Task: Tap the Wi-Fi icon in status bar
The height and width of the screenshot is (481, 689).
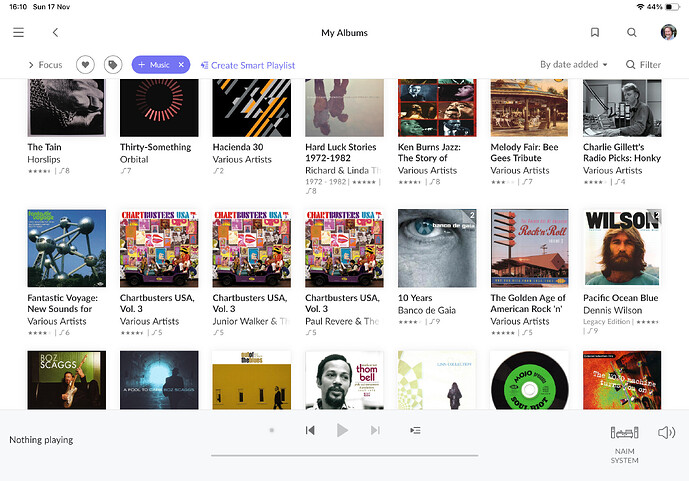Action: point(640,7)
